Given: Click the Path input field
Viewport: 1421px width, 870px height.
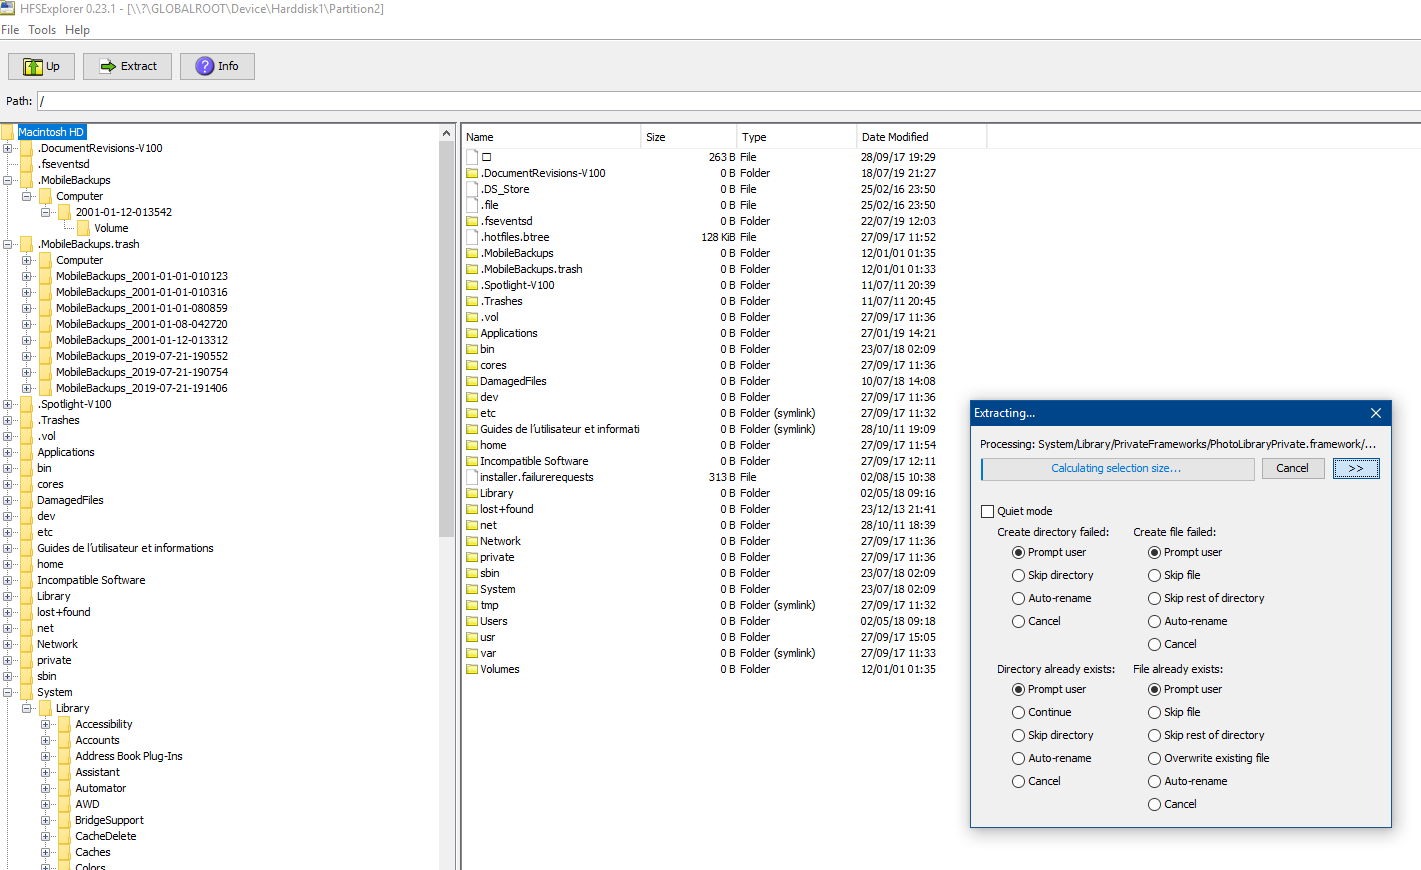Looking at the screenshot, I should (x=729, y=101).
